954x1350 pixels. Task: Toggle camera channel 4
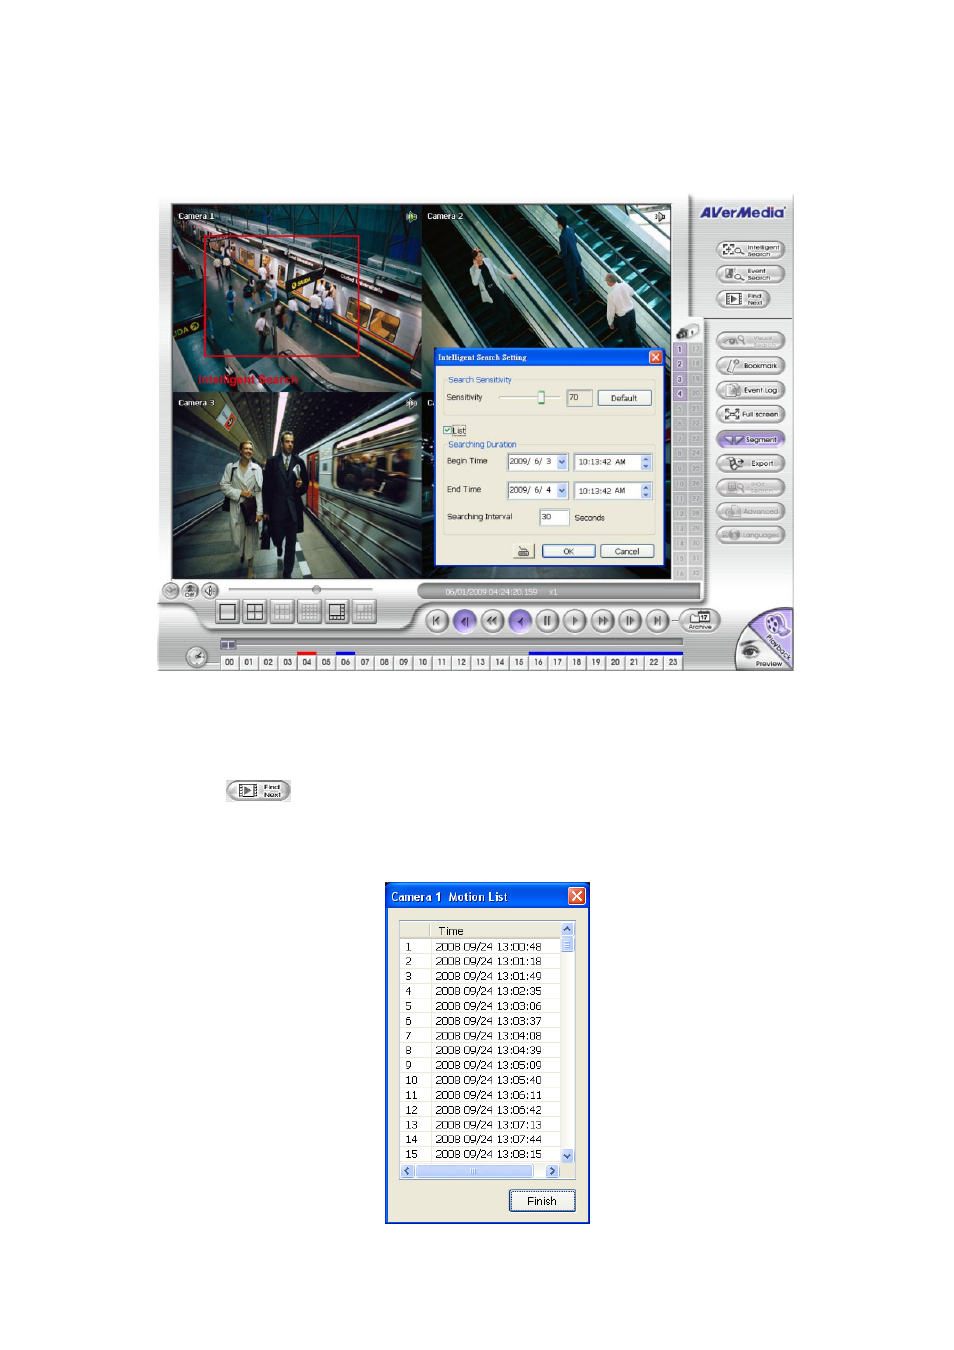pyautogui.click(x=680, y=395)
